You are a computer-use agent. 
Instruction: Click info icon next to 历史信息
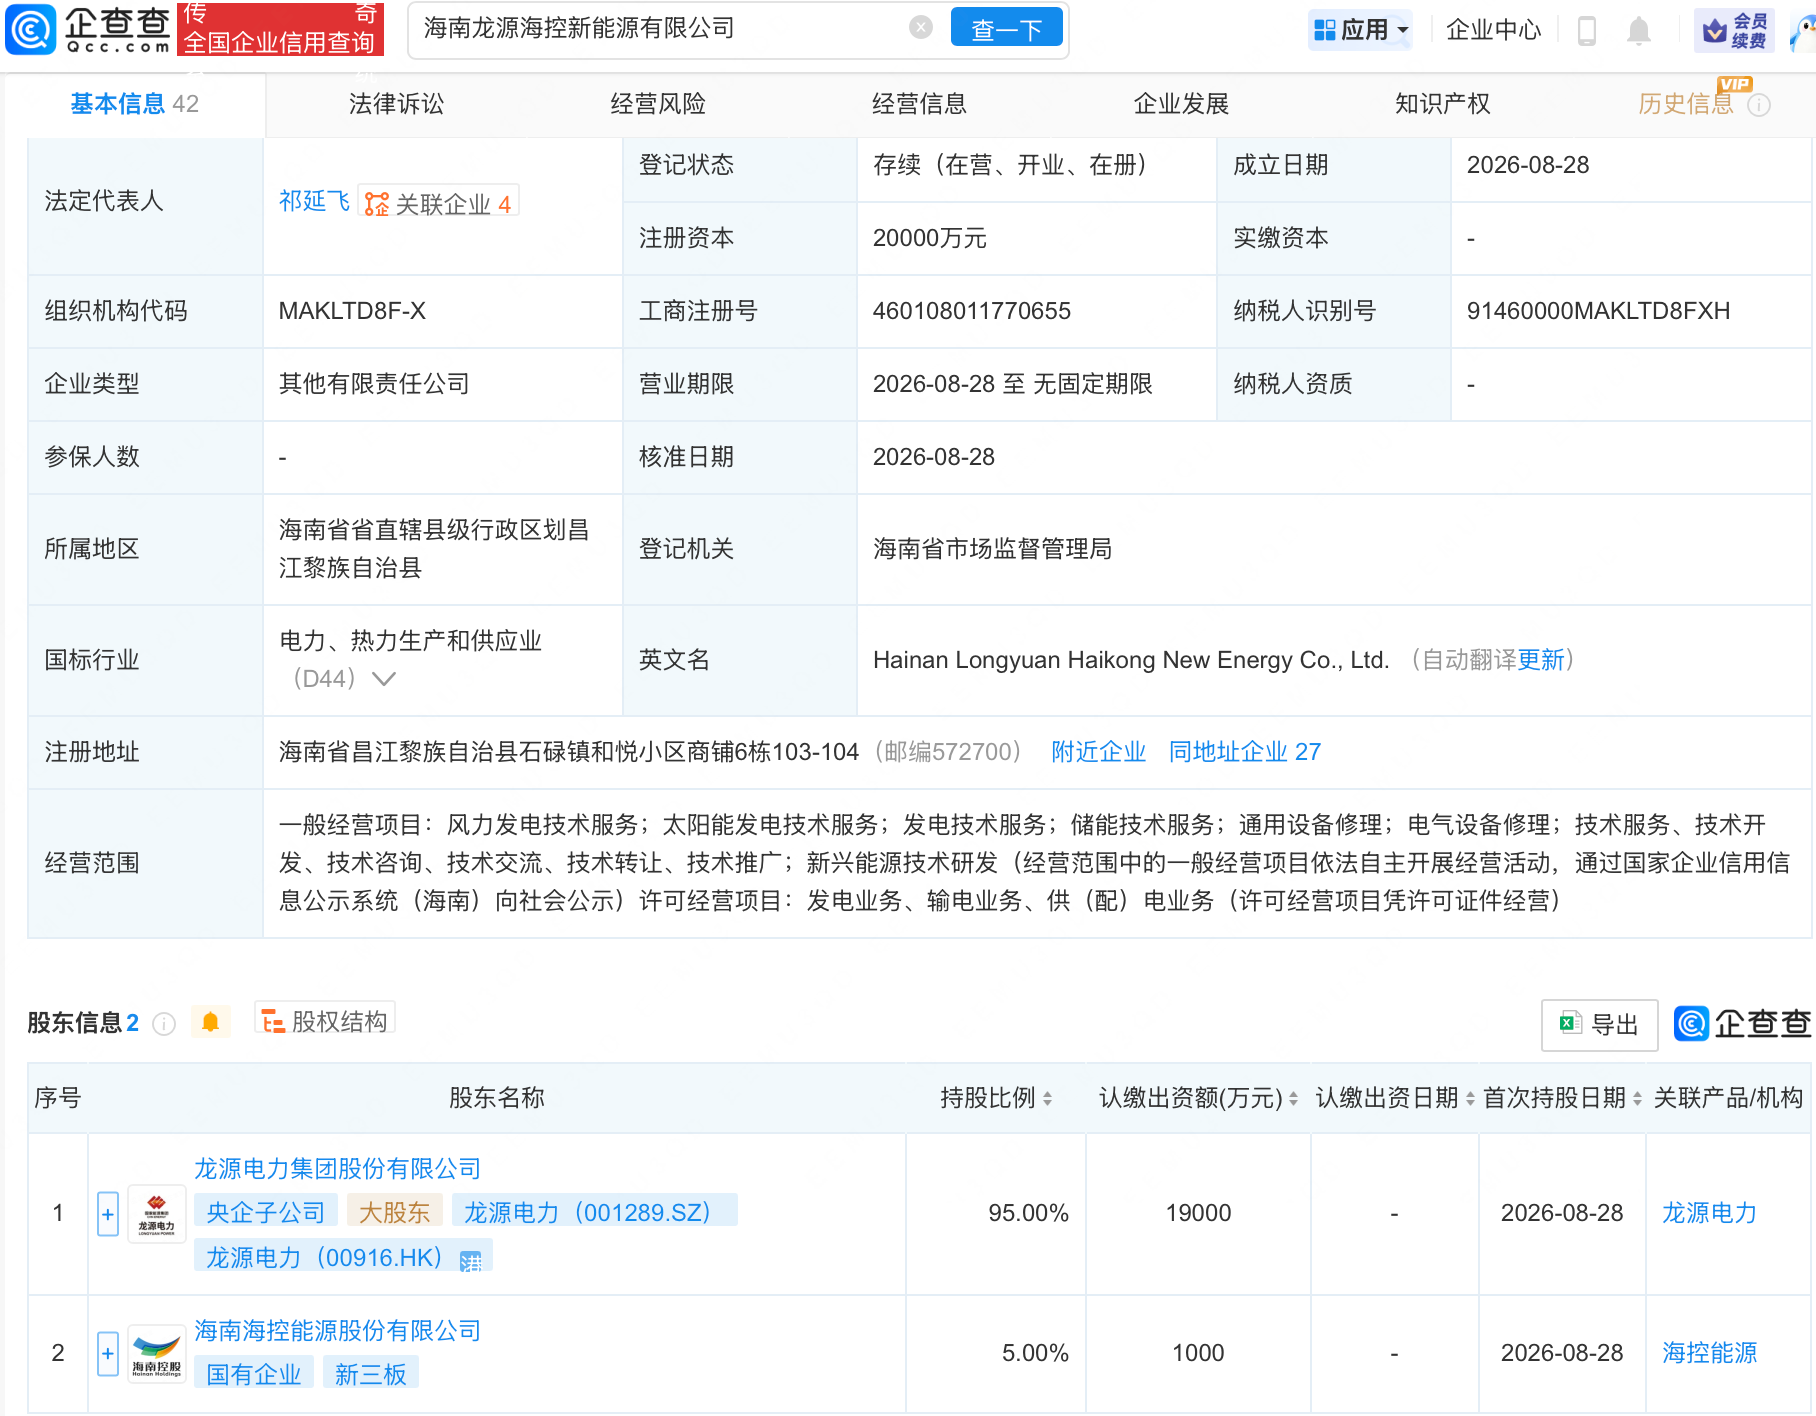point(1759,105)
